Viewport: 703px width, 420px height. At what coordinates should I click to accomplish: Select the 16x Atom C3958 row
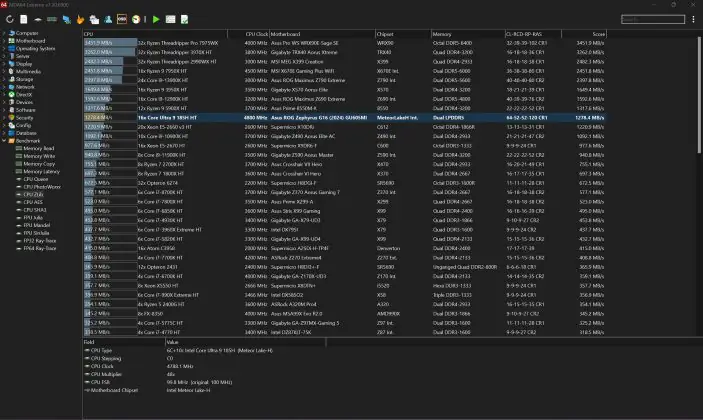[x=344, y=248]
